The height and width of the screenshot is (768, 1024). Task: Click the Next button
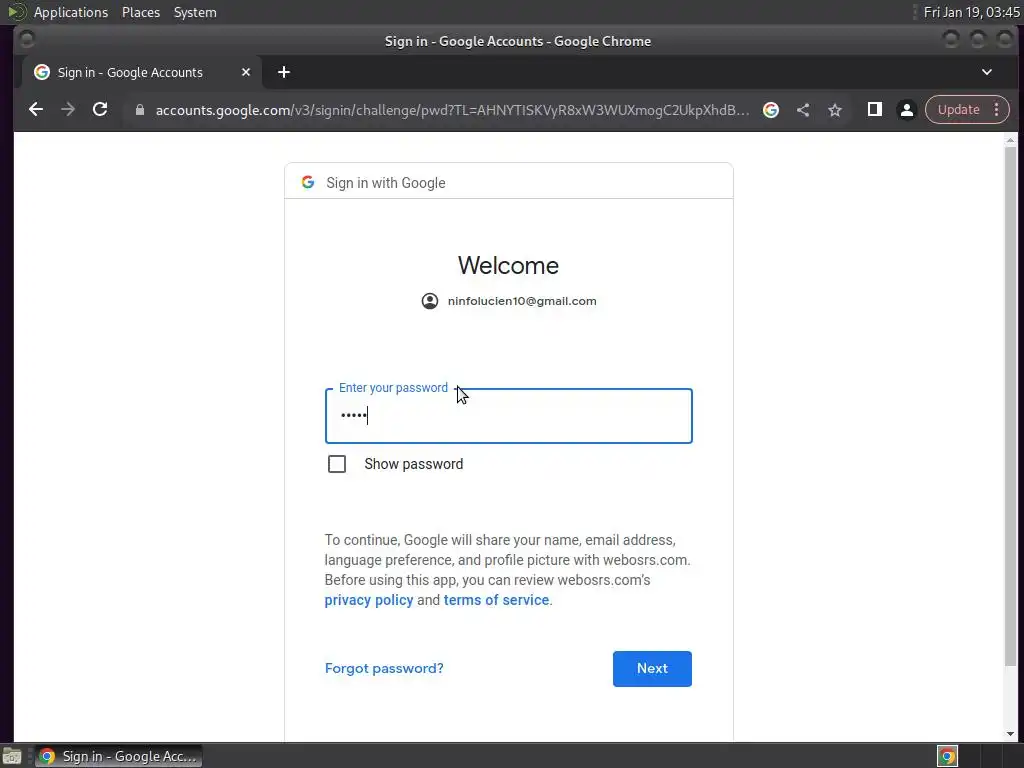click(652, 668)
